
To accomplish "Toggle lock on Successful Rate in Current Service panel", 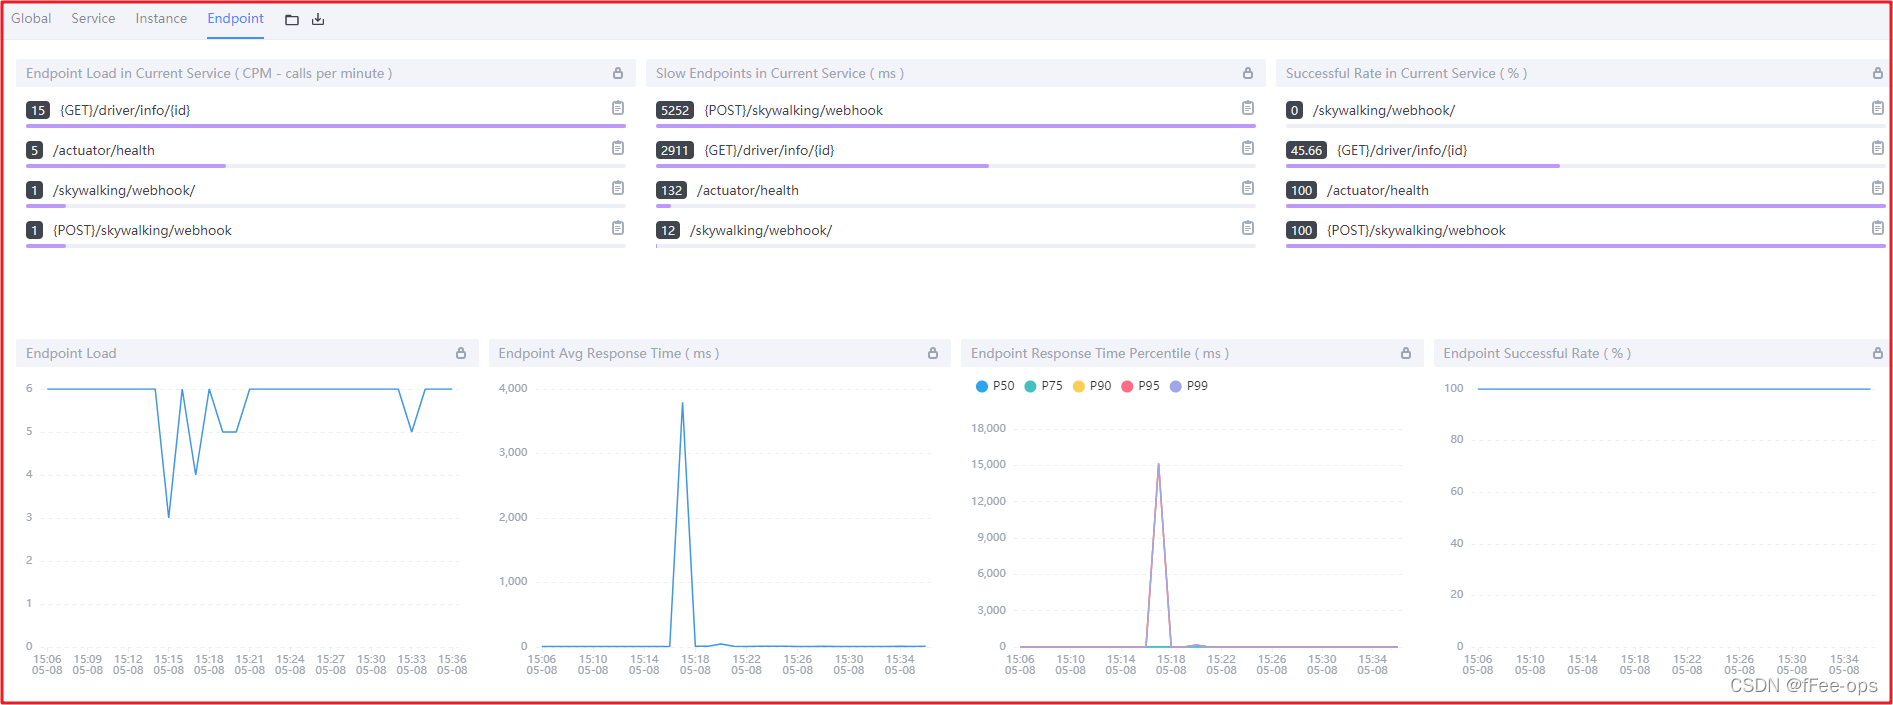I will tap(1878, 73).
